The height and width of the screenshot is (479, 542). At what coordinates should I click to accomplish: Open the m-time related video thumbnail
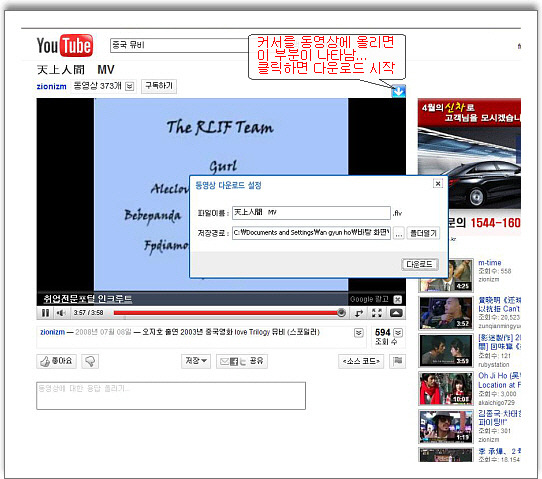446,276
